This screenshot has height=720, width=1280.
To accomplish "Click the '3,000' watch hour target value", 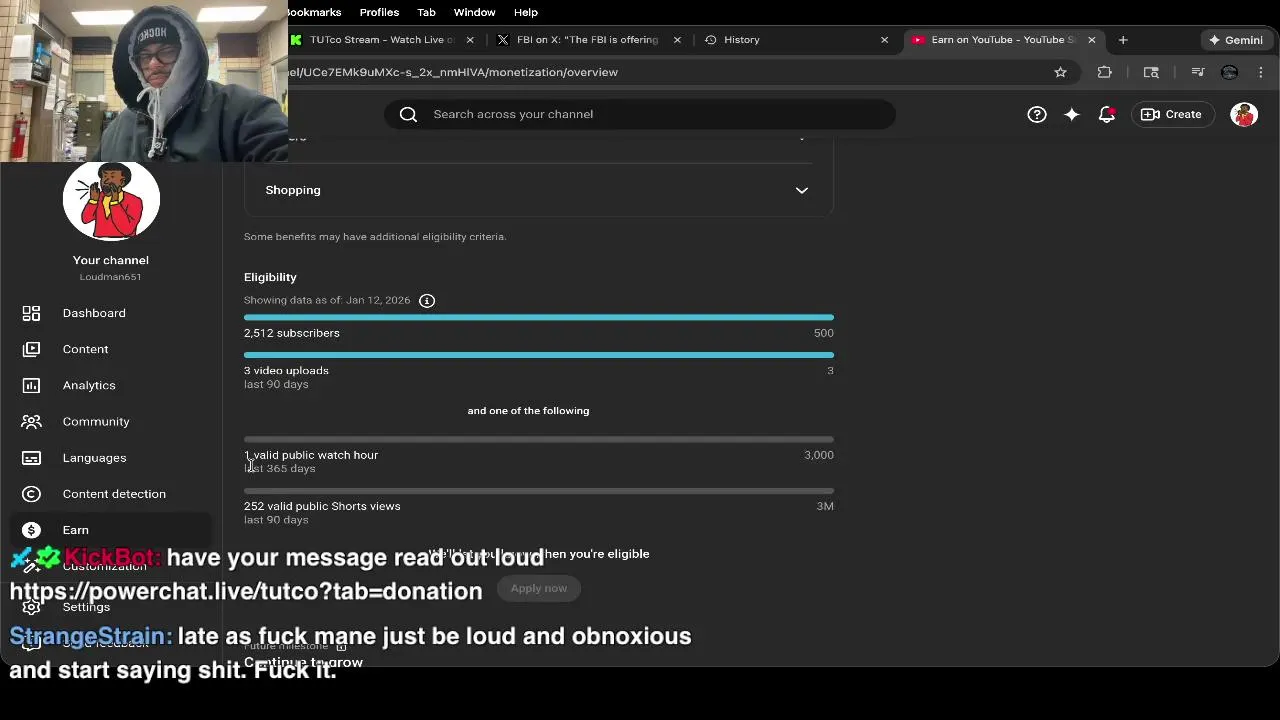I will point(819,455).
